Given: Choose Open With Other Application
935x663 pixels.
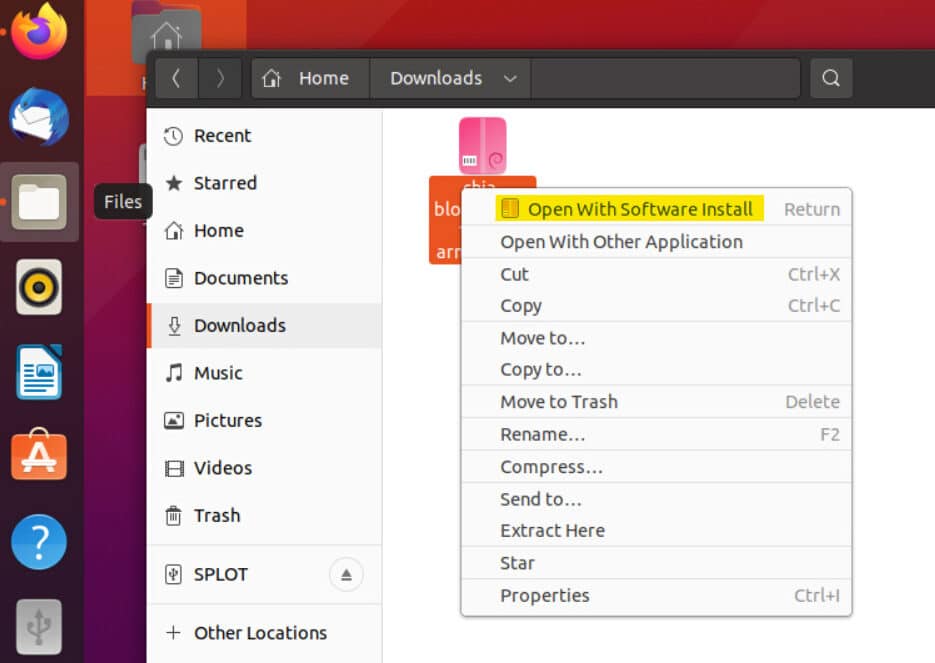Looking at the screenshot, I should pos(656,241).
